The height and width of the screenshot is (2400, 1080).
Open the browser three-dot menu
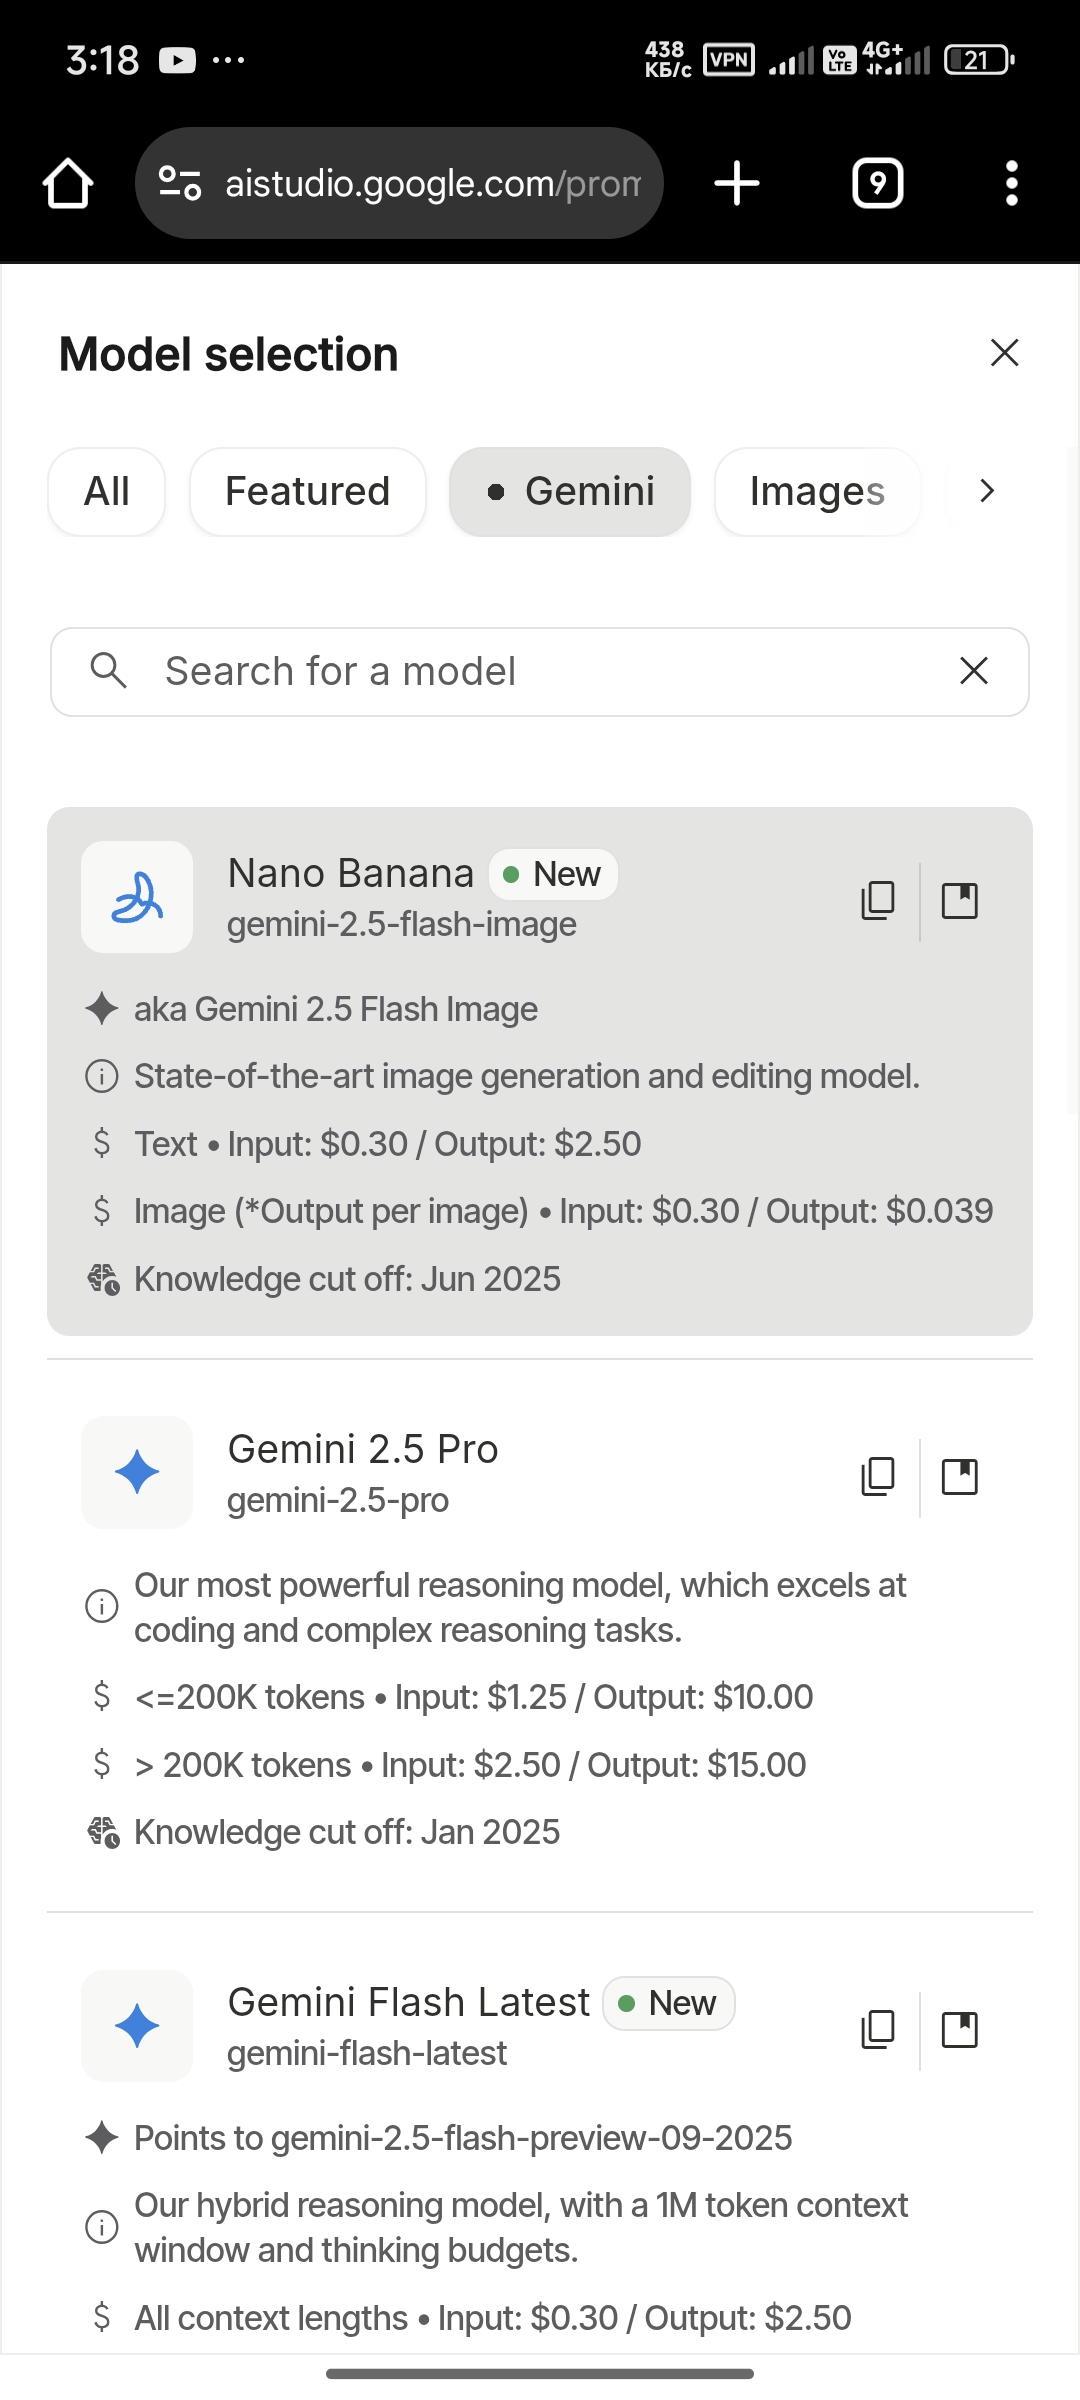coord(1011,184)
